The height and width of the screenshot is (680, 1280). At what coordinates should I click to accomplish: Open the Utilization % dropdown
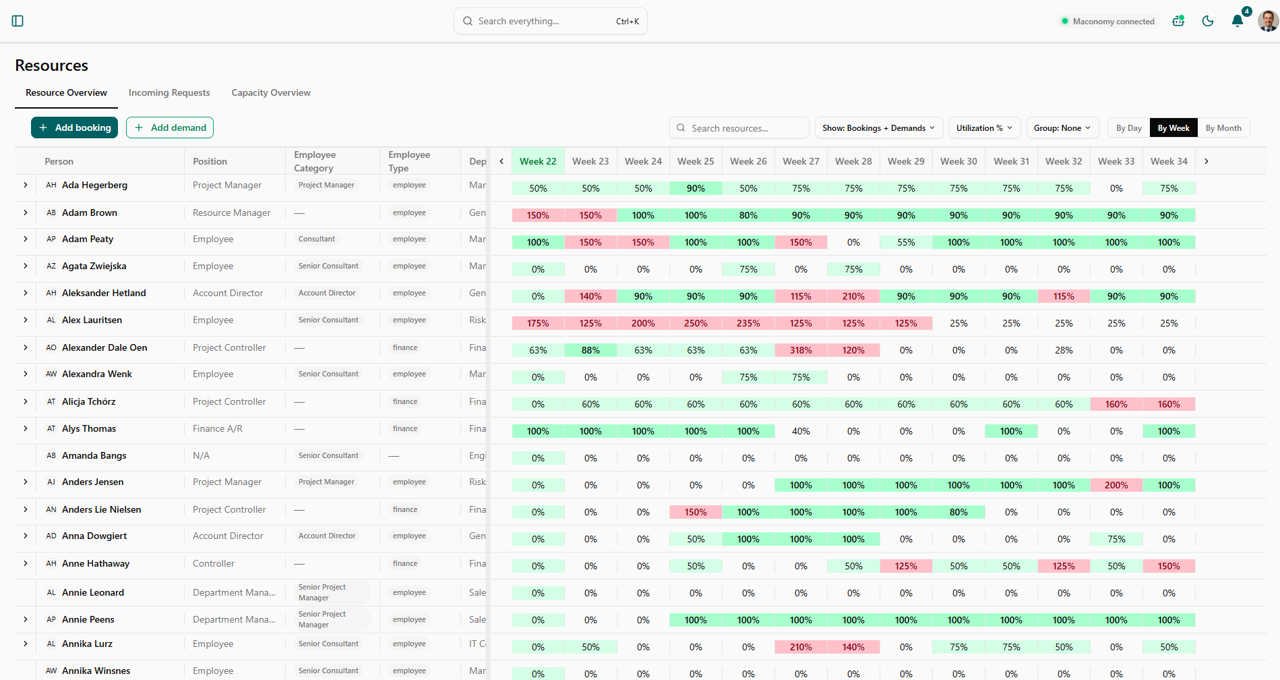tap(984, 128)
